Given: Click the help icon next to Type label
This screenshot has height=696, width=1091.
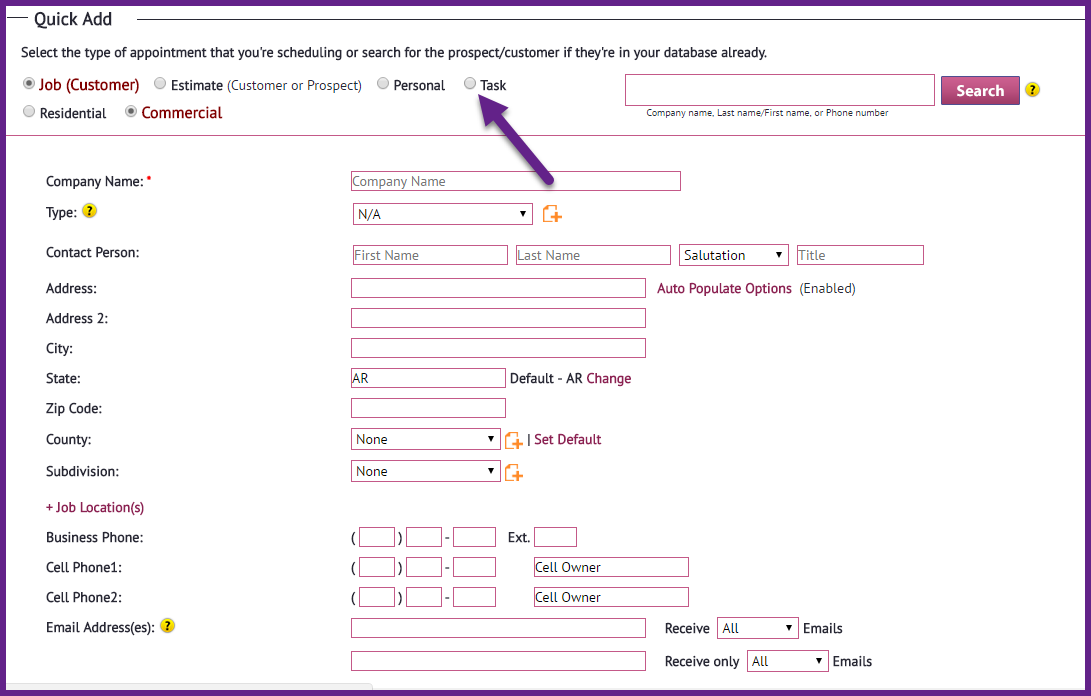Looking at the screenshot, I should 90,211.
